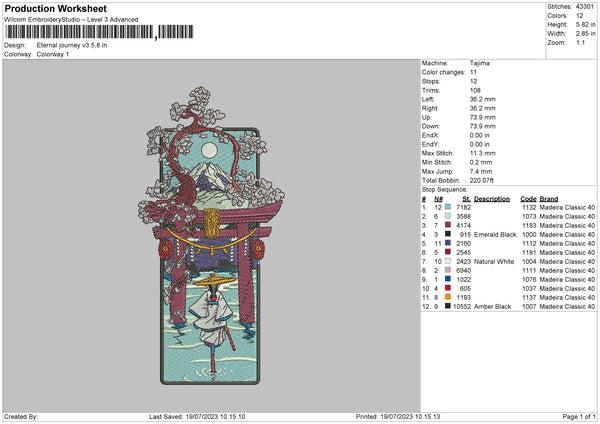Viewport: 600px width, 424px height.
Task: Pick the Emerald Black color swatch
Action: click(x=448, y=234)
